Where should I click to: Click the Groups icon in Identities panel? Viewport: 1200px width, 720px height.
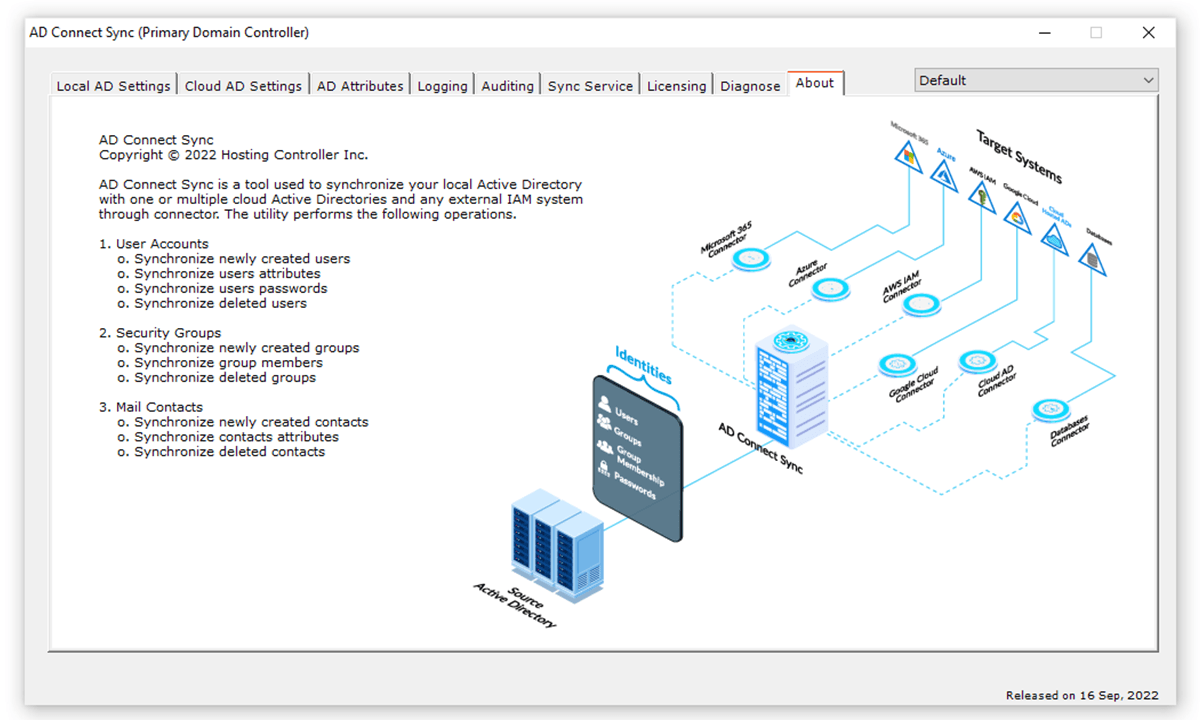click(x=604, y=423)
